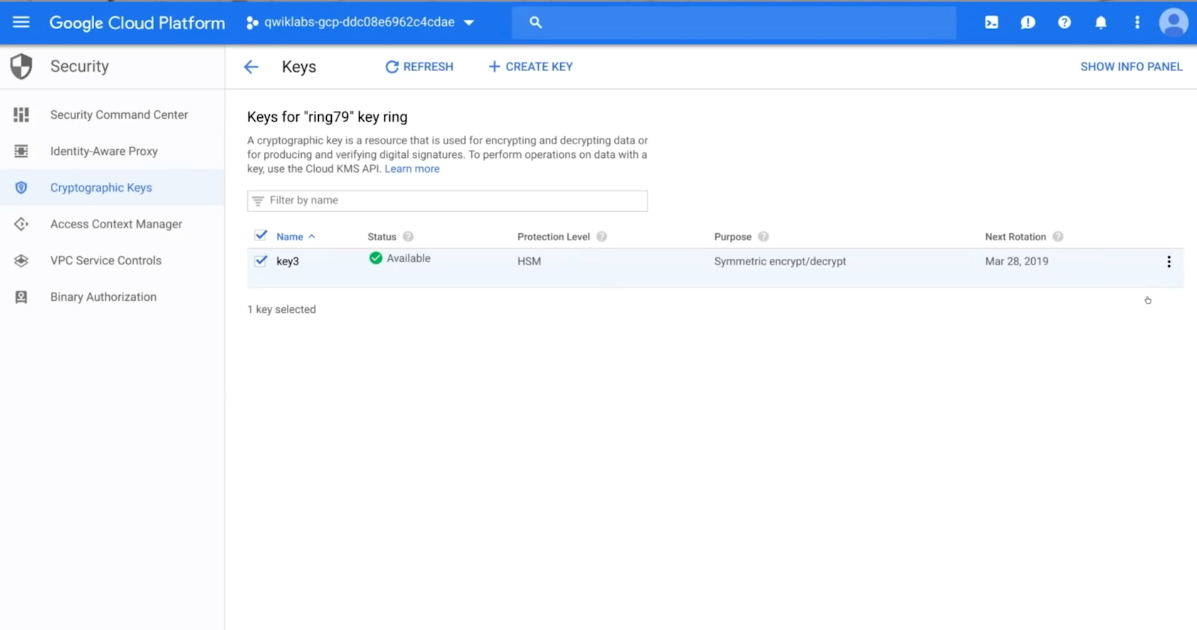Click the Access Context Manager icon
Screen dimensions: 1197x630
click(x=21, y=224)
